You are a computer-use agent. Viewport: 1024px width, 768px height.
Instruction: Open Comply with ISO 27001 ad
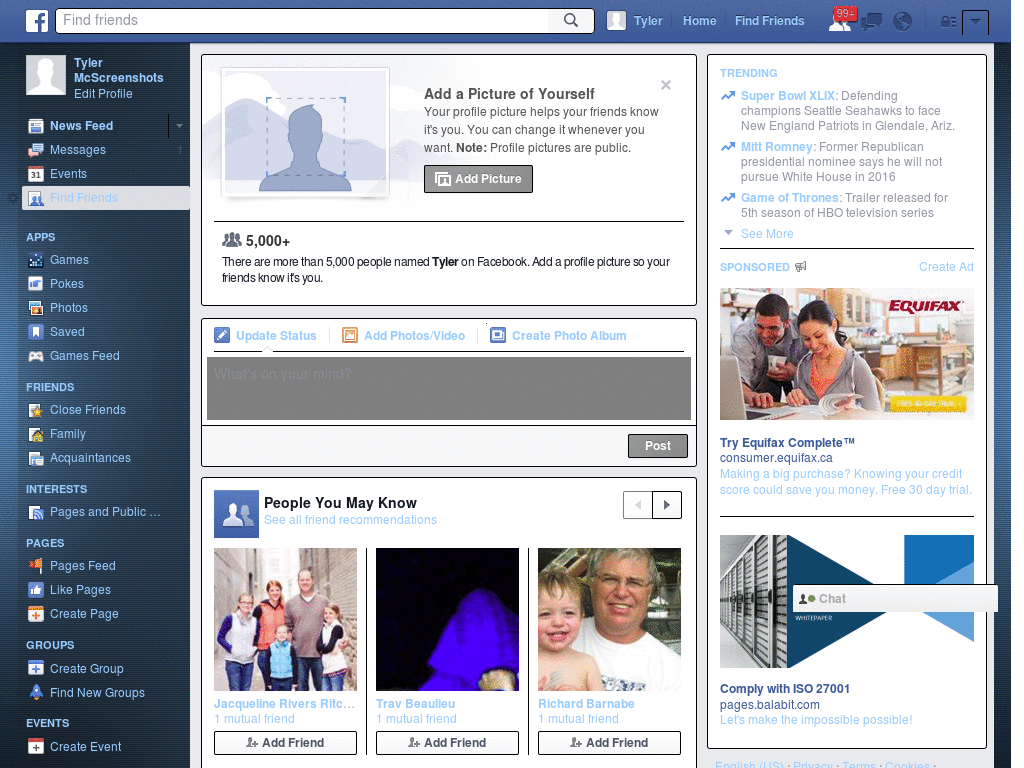[784, 689]
